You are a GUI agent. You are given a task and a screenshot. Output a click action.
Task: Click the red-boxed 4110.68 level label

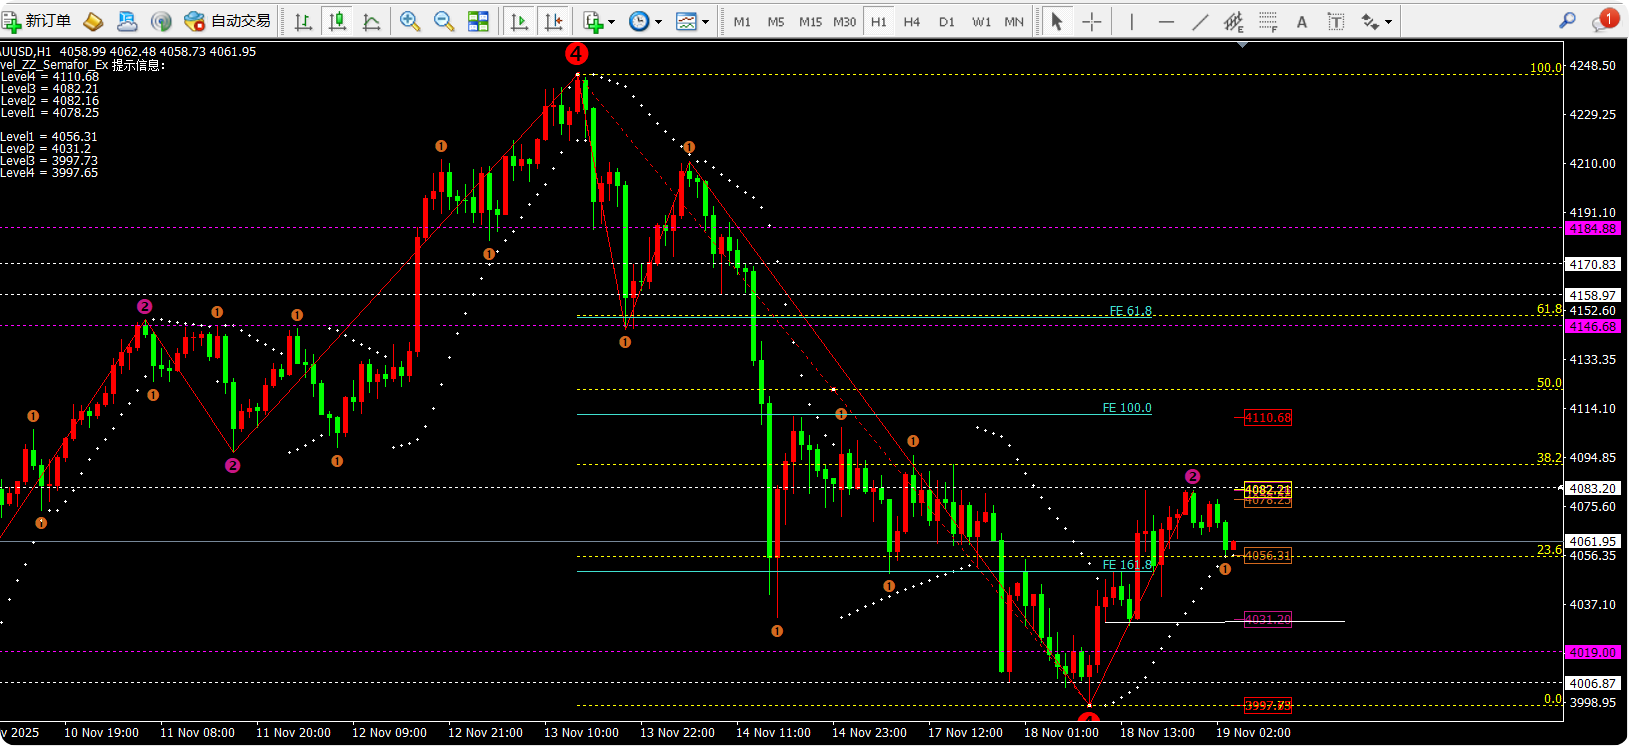pos(1268,418)
